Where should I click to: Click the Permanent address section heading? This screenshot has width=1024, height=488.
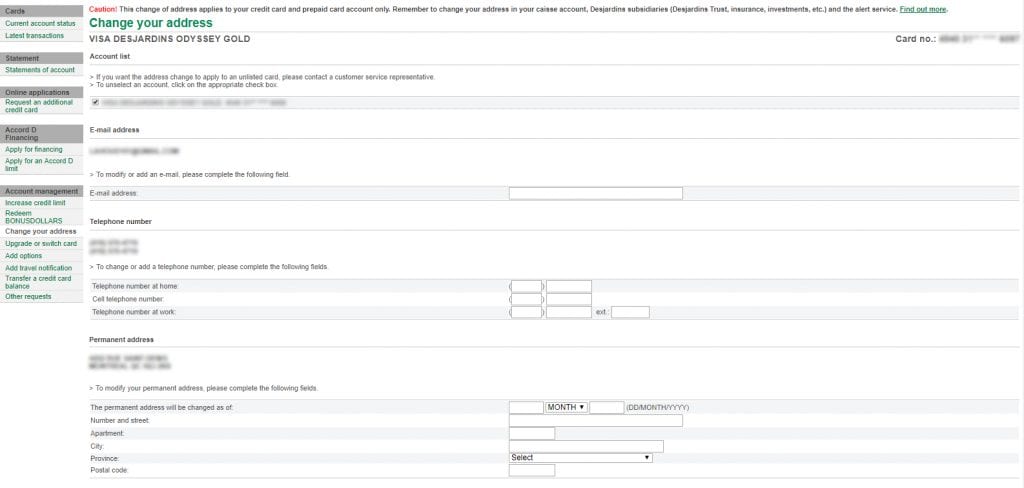[121, 340]
